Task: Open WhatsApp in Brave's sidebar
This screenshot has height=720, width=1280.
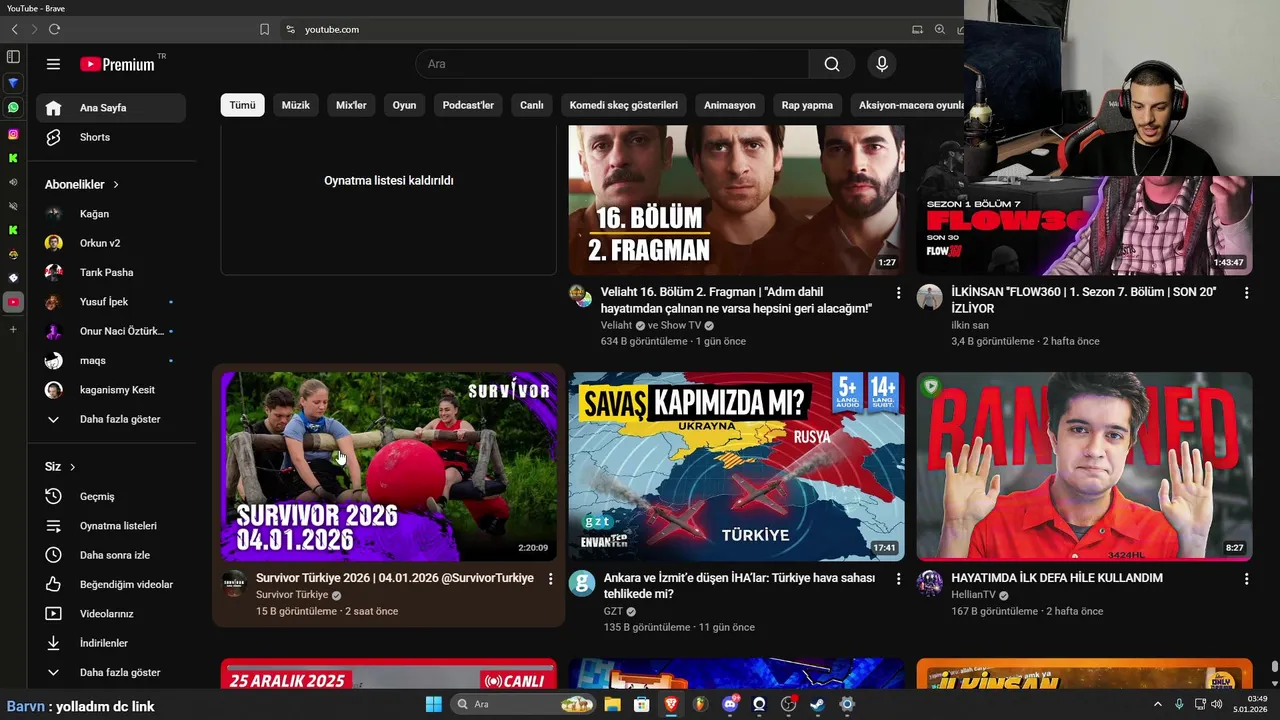Action: tap(13, 107)
